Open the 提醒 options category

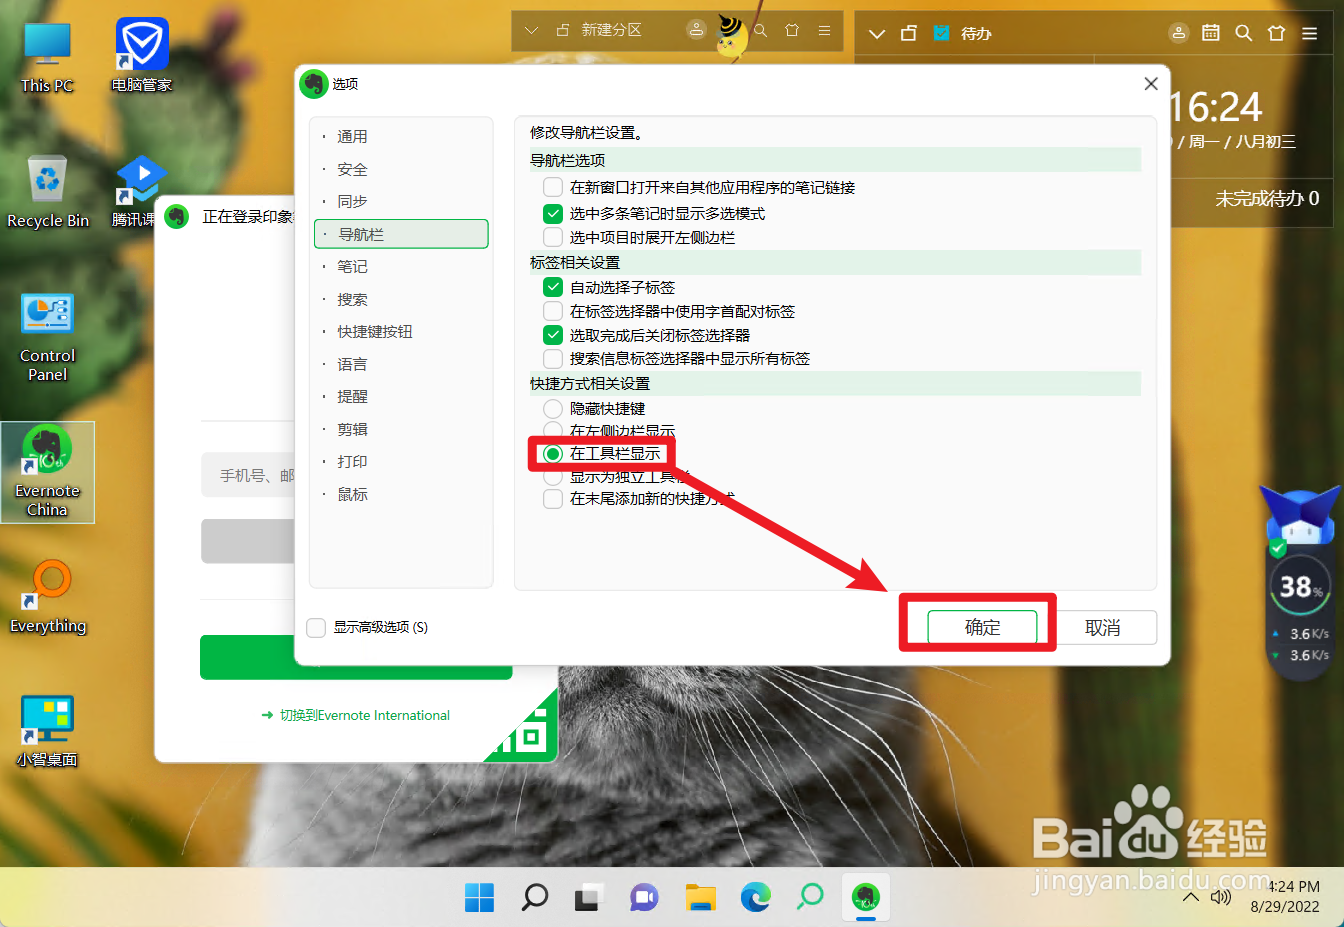401,397
